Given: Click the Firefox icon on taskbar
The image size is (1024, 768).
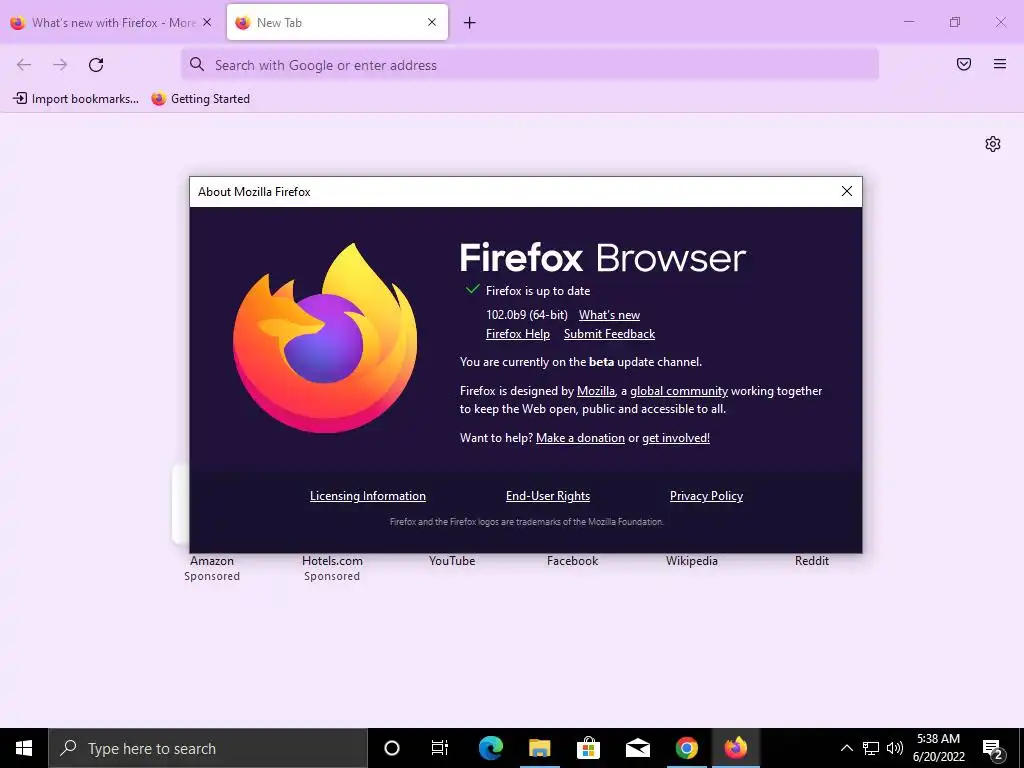Looking at the screenshot, I should point(735,748).
